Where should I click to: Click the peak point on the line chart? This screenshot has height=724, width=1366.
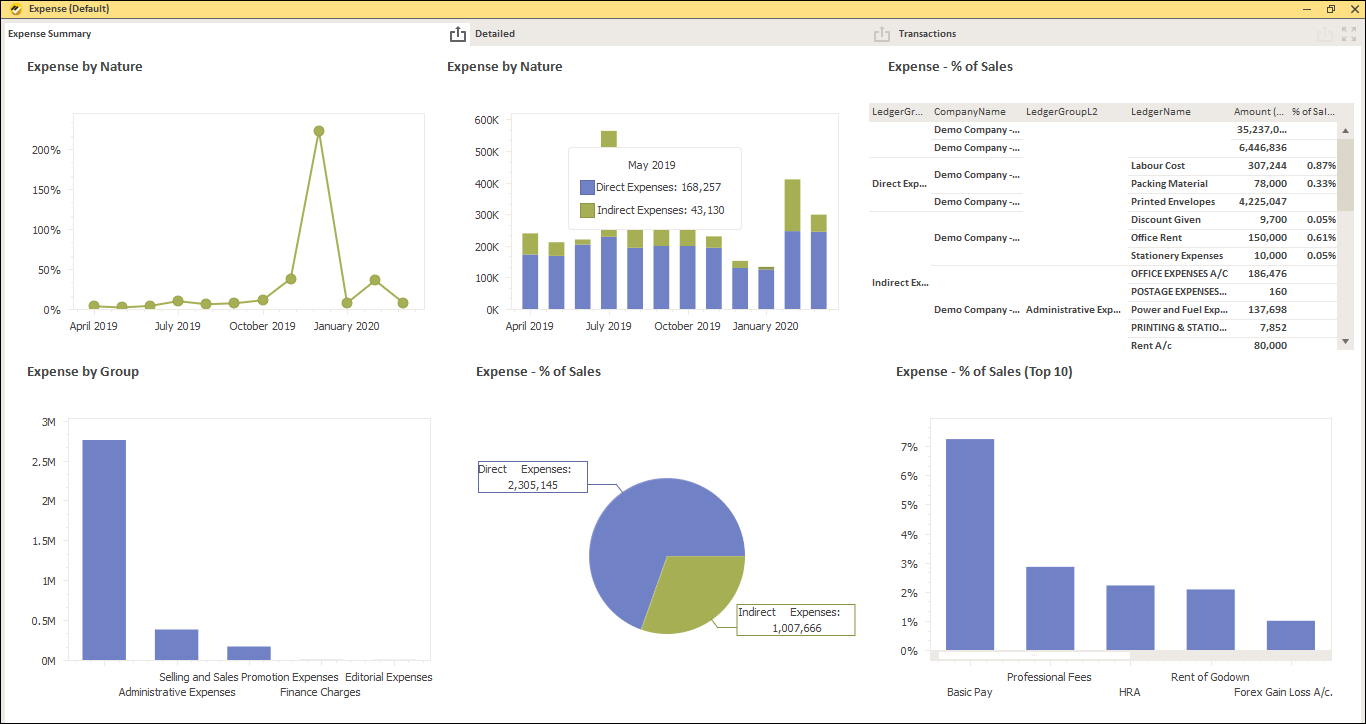coord(318,130)
